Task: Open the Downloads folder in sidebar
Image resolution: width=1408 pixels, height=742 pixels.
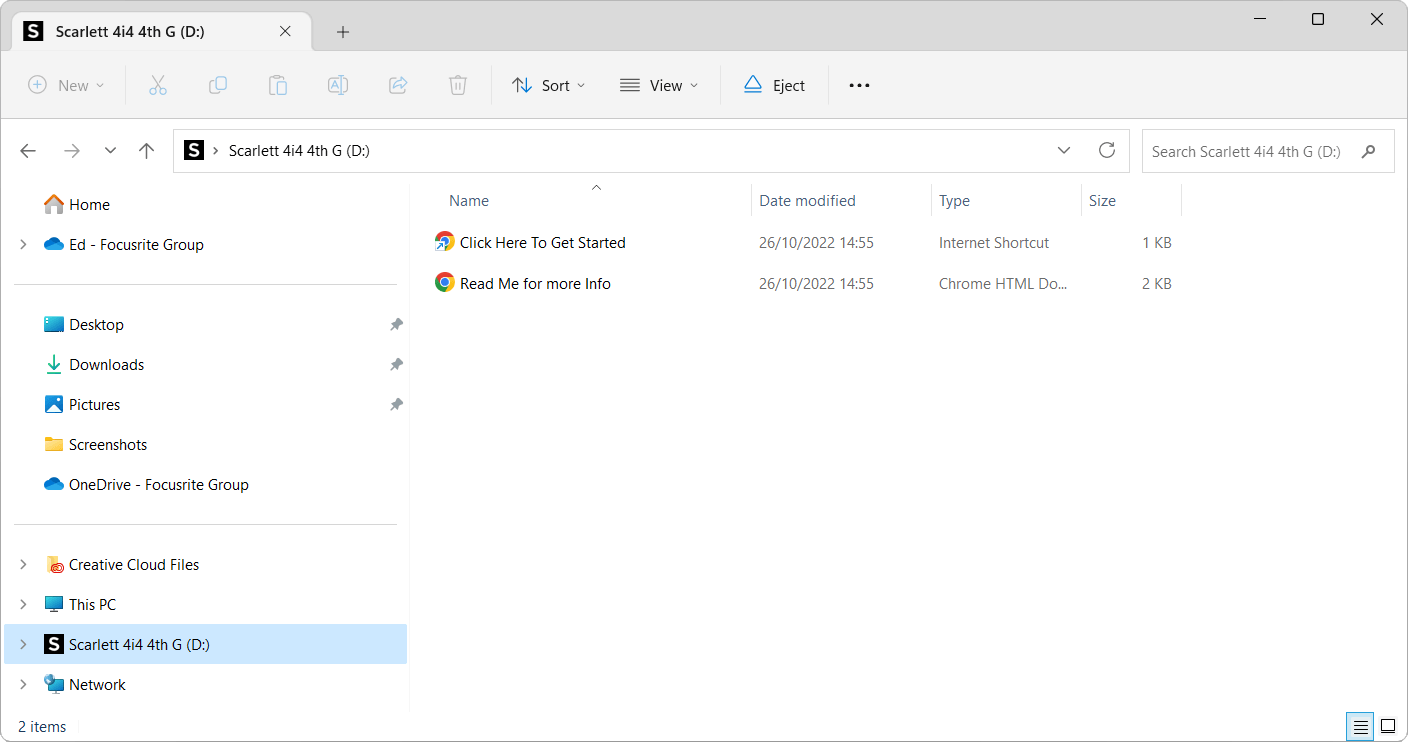Action: (107, 364)
